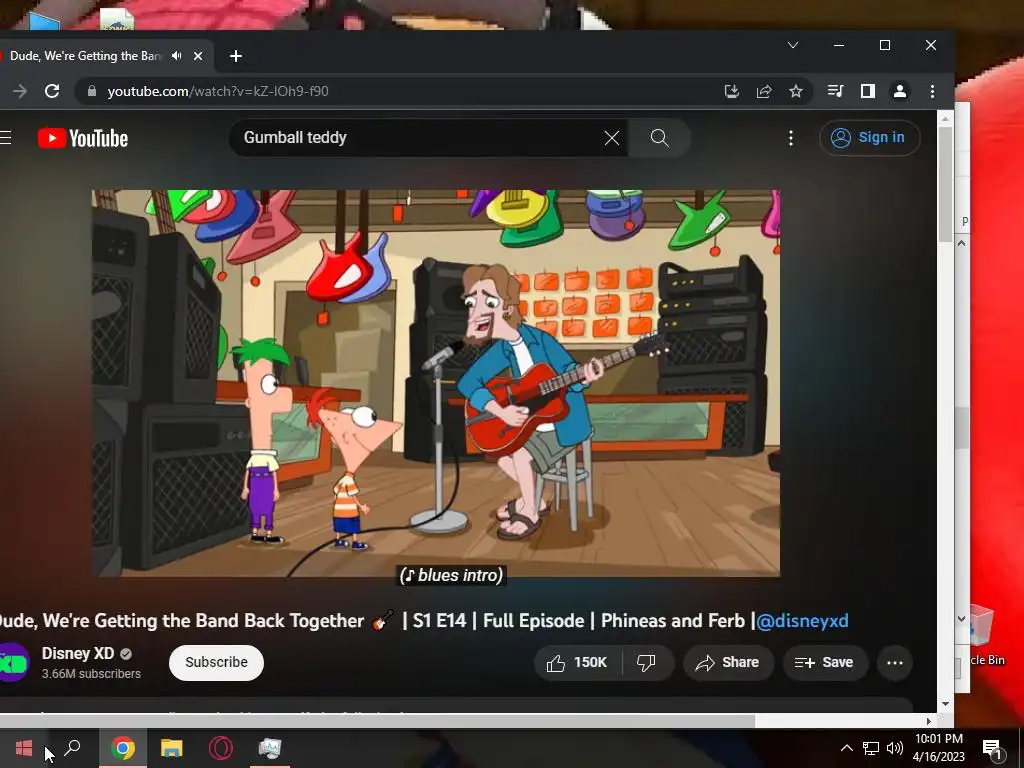Clear the search text with the X

point(612,138)
